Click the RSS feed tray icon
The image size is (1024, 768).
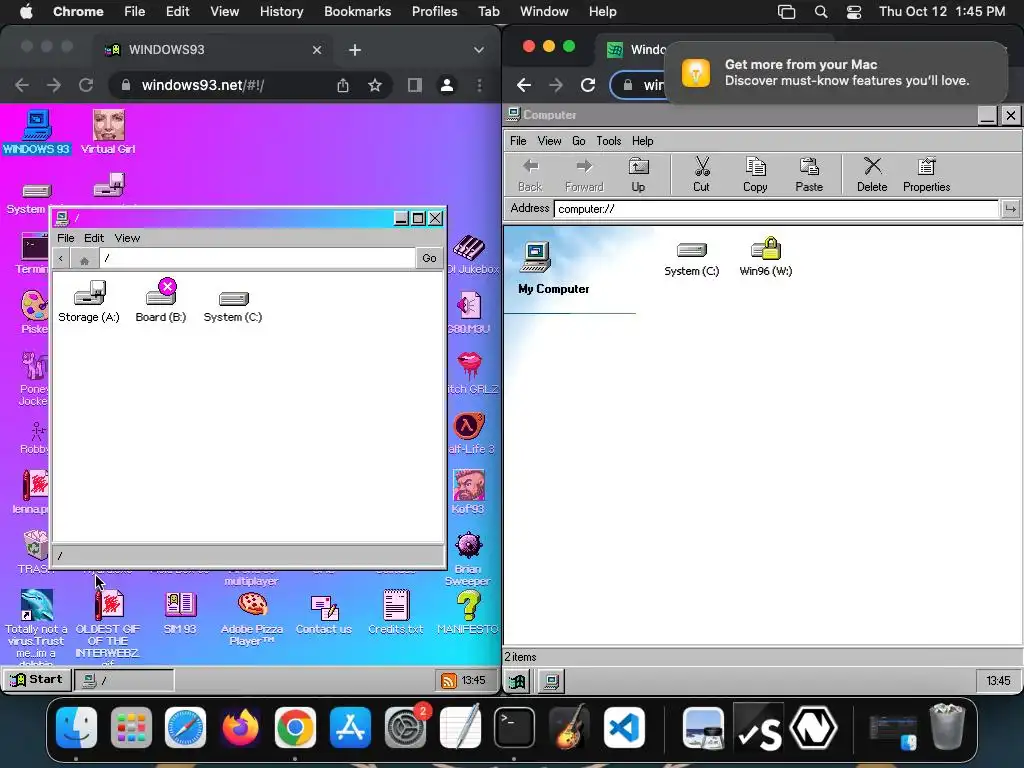[x=449, y=680]
